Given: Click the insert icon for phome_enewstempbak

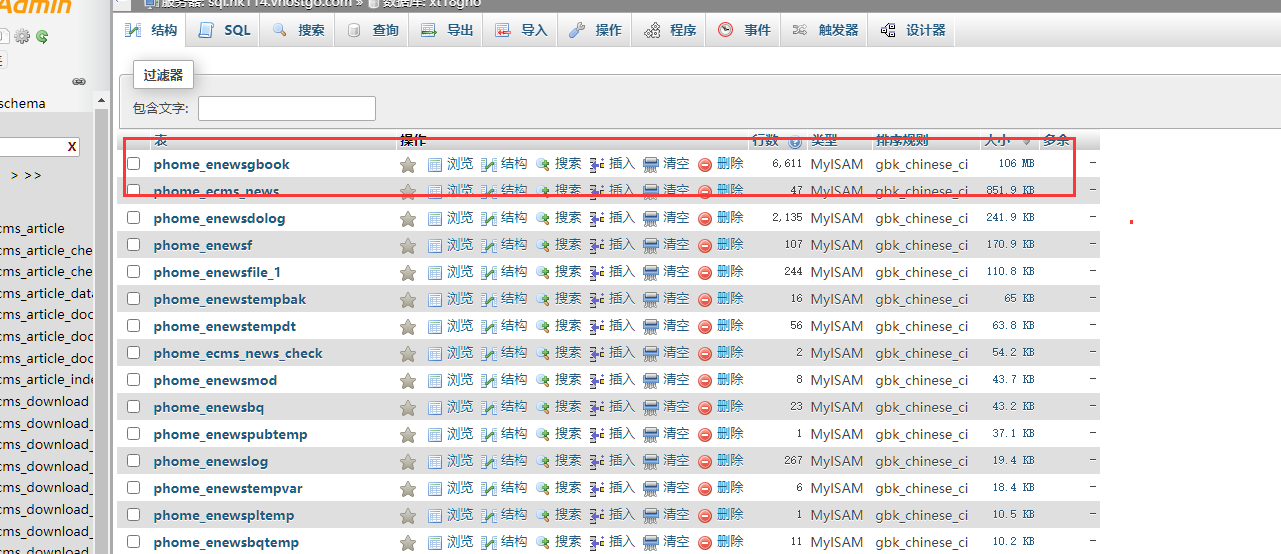Looking at the screenshot, I should click(597, 299).
